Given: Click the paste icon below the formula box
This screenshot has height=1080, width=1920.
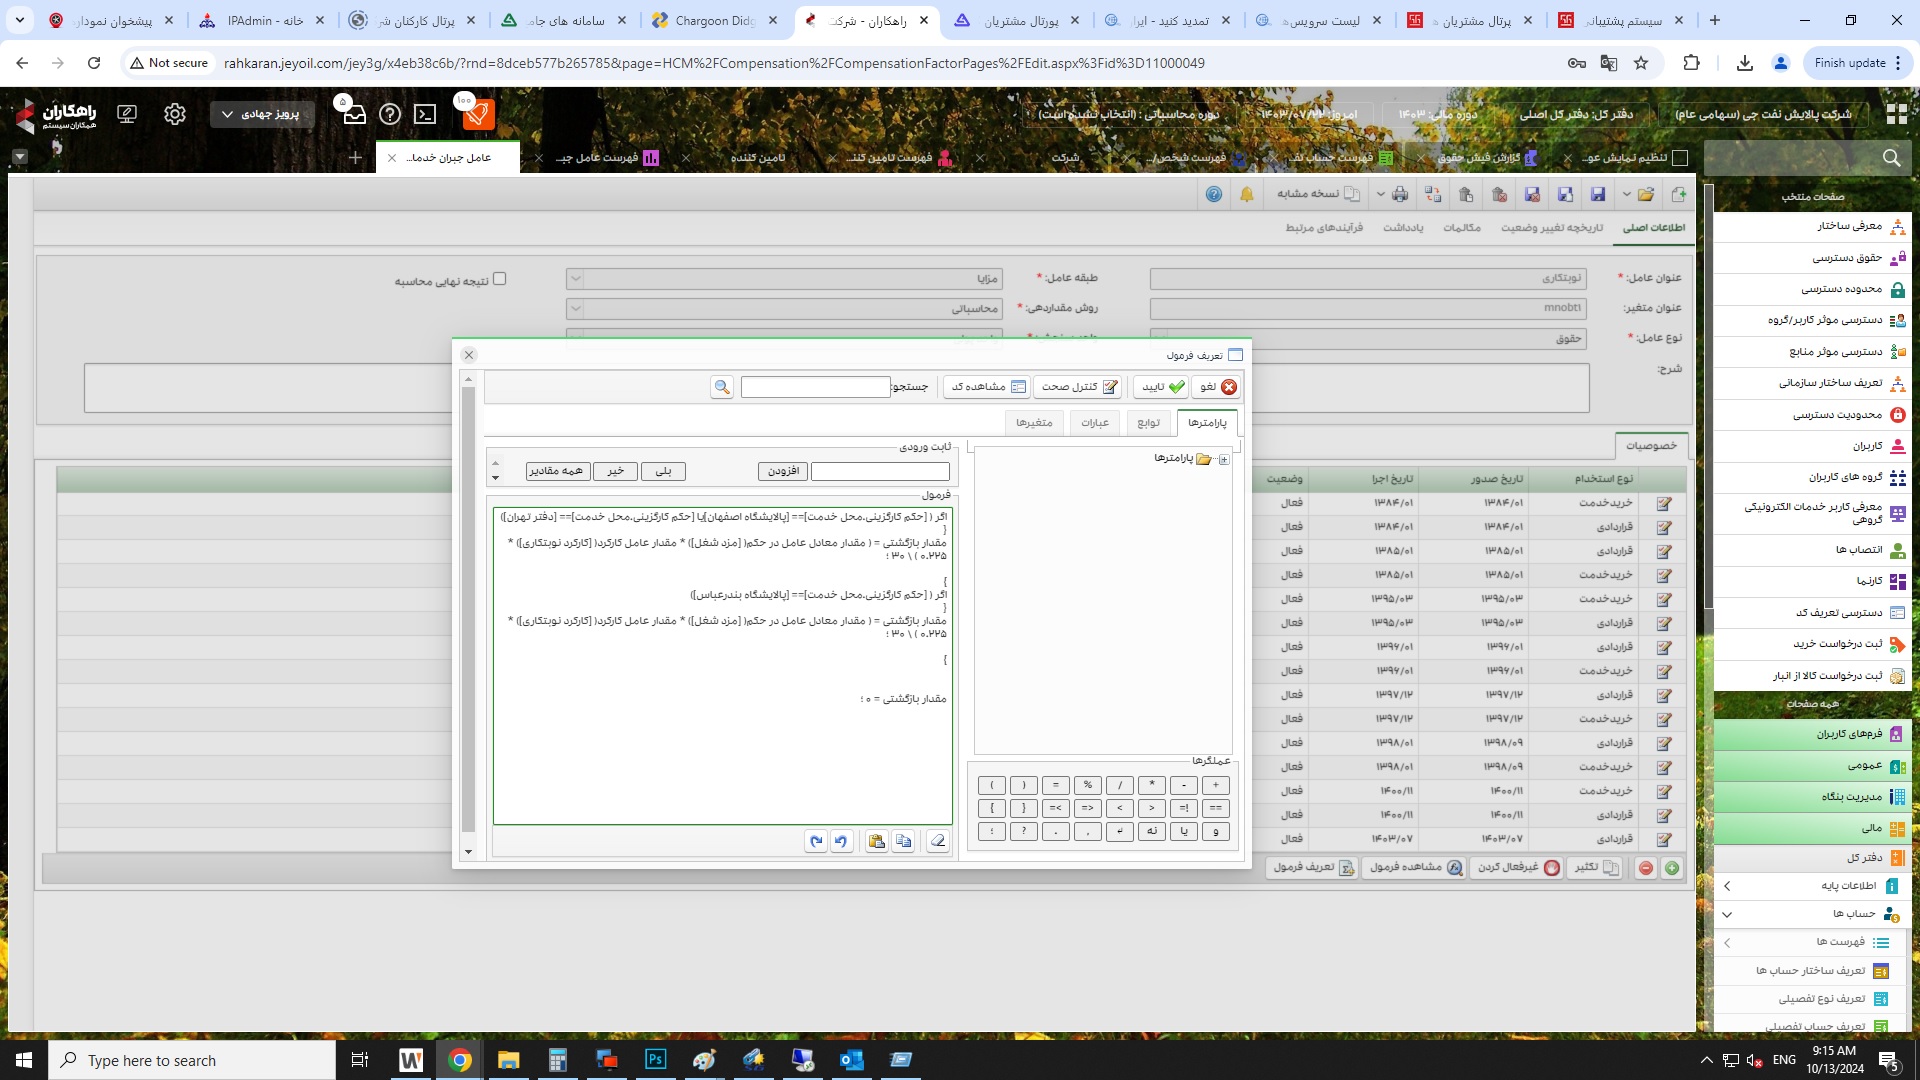Looking at the screenshot, I should tap(876, 841).
